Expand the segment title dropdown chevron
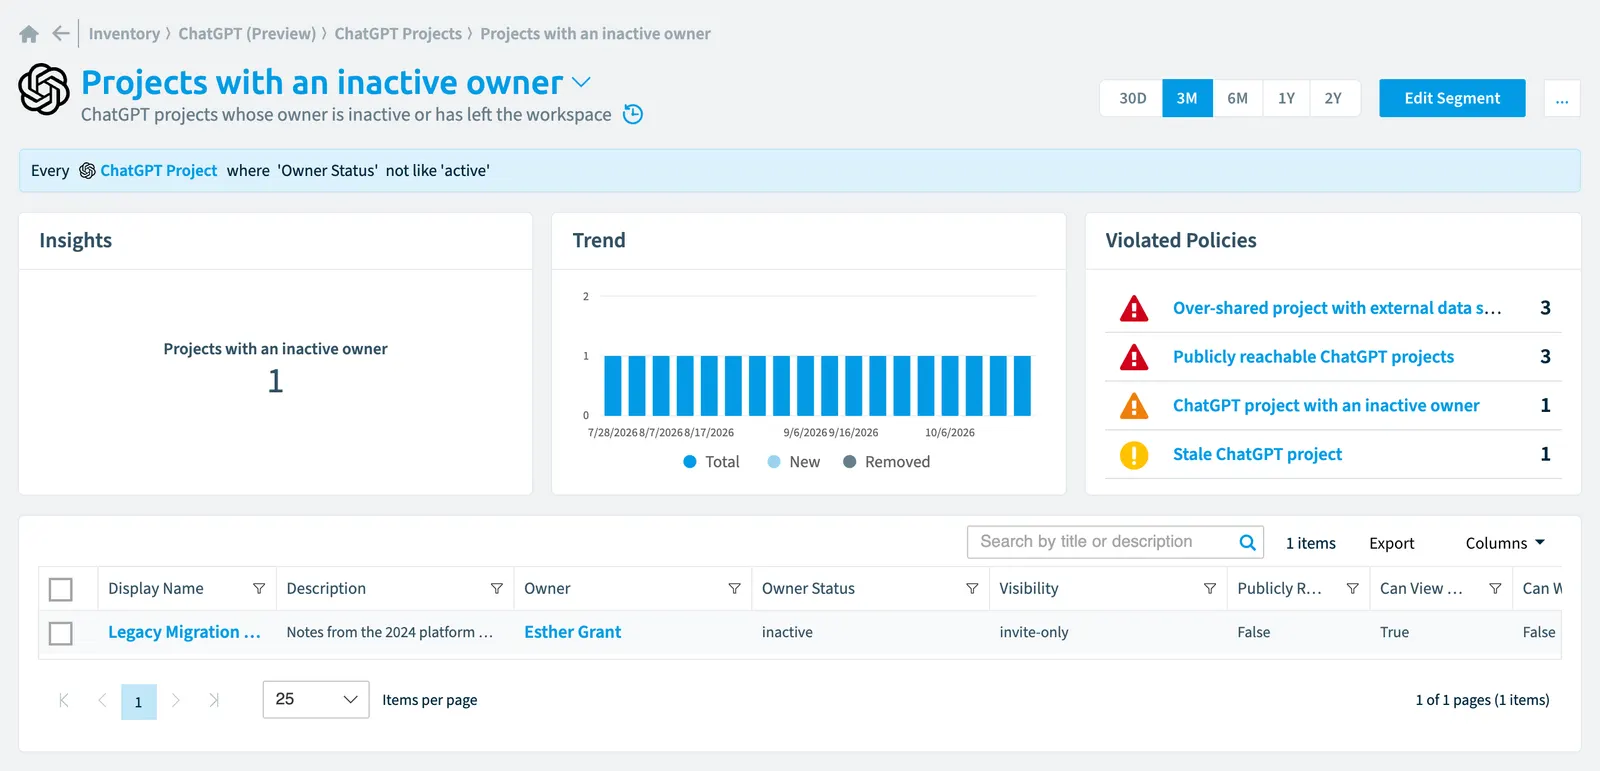The height and width of the screenshot is (771, 1600). [x=581, y=82]
